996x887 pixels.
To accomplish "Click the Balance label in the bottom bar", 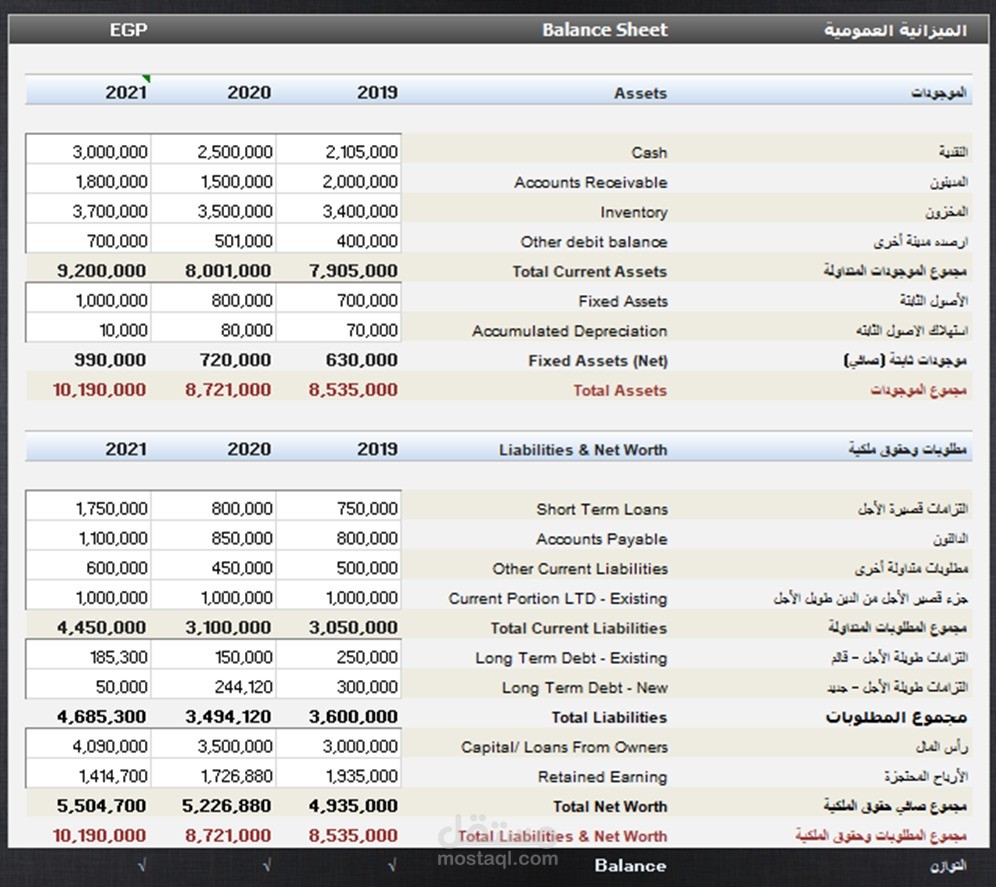I will coord(630,865).
